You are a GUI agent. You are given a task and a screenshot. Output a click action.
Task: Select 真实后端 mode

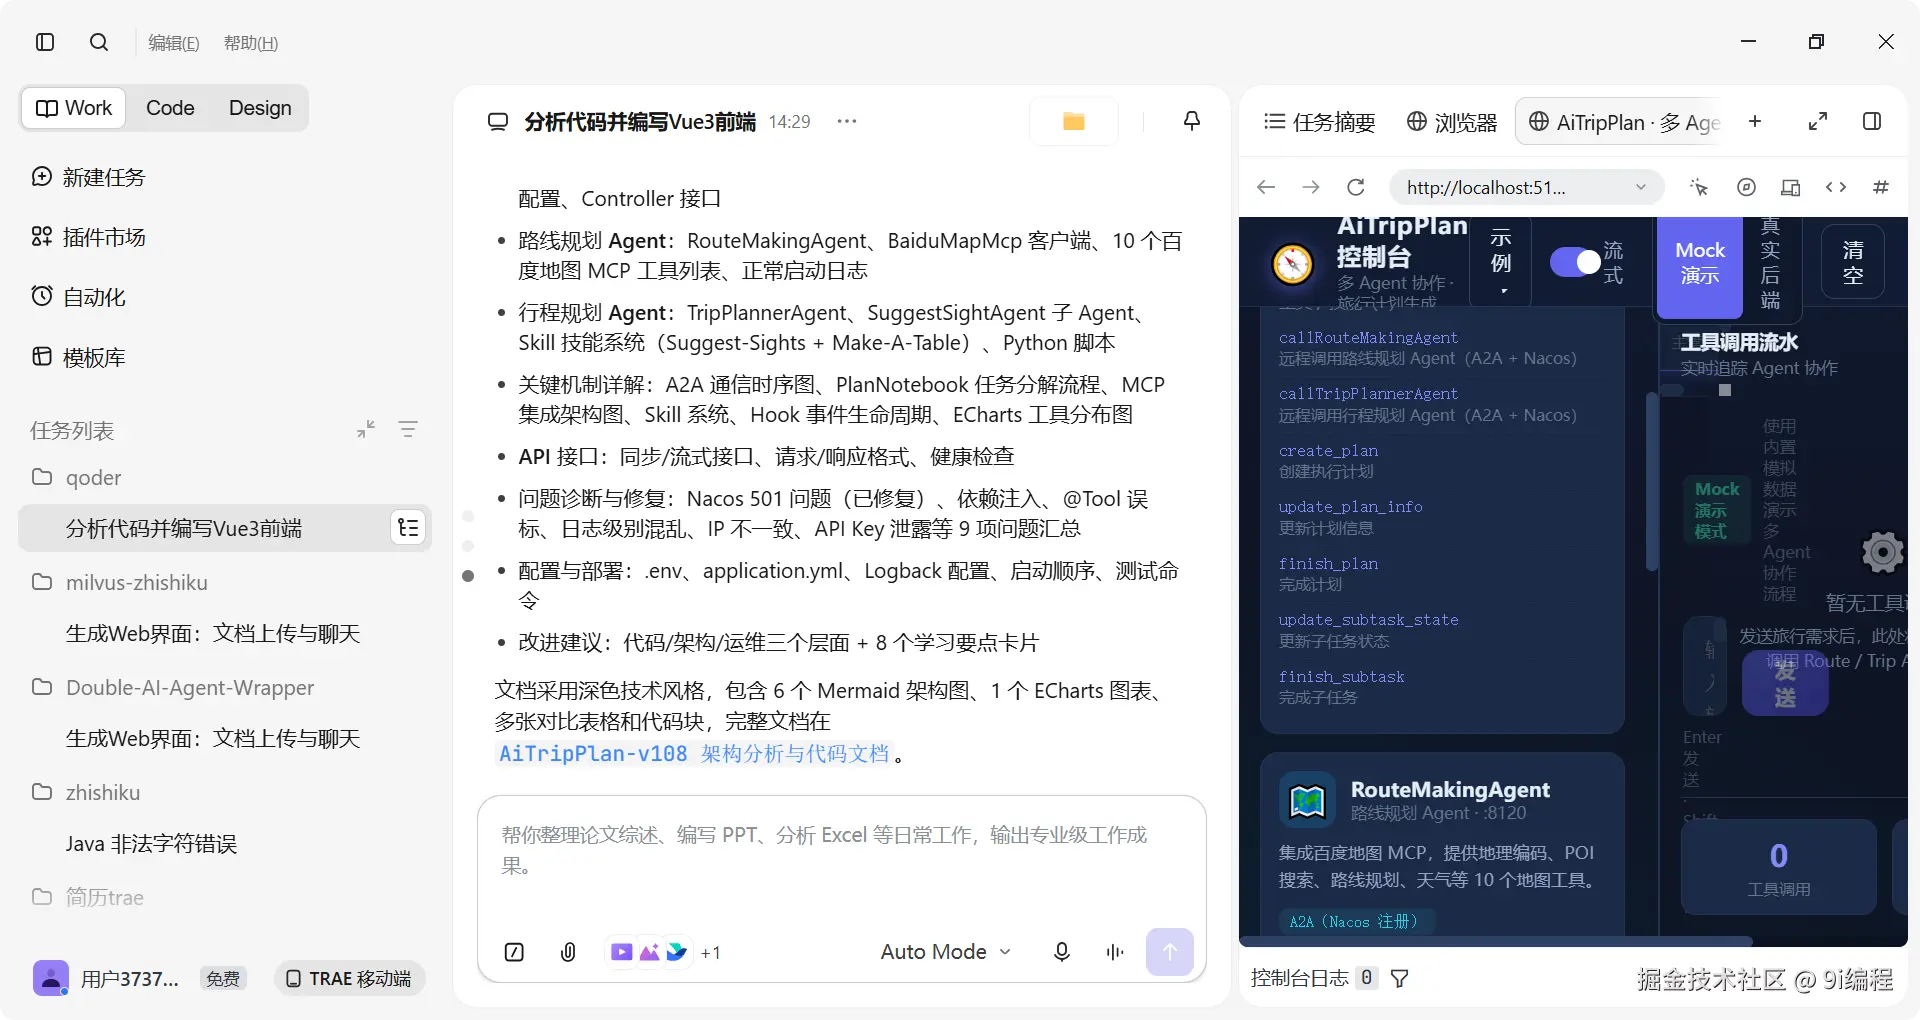pos(1770,264)
